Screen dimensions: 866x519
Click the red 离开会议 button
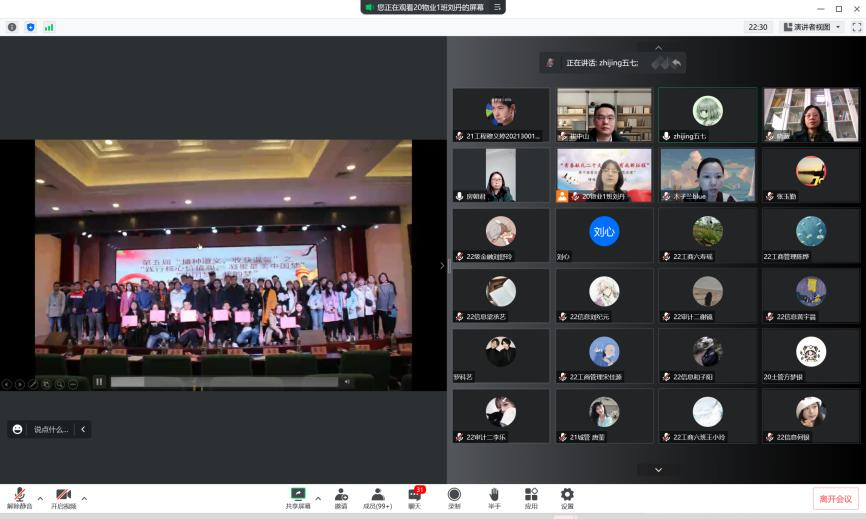click(834, 499)
